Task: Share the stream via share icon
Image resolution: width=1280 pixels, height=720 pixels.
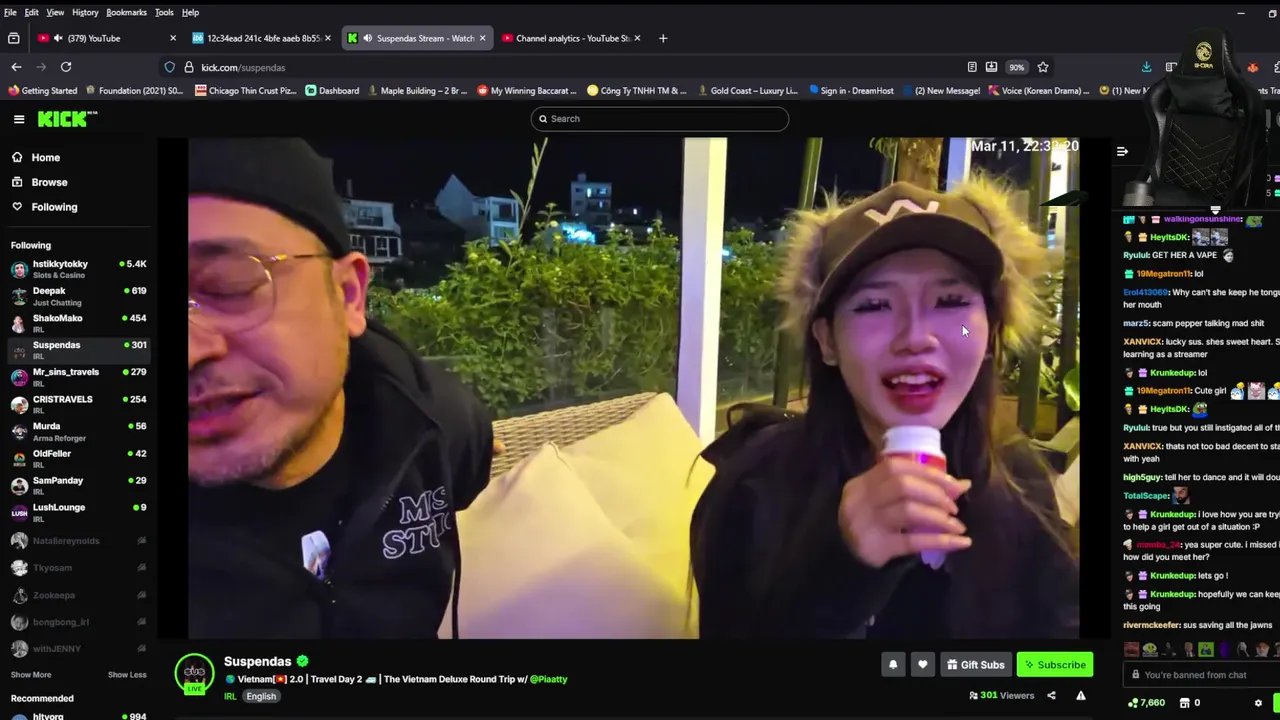Action: [x=1051, y=696]
